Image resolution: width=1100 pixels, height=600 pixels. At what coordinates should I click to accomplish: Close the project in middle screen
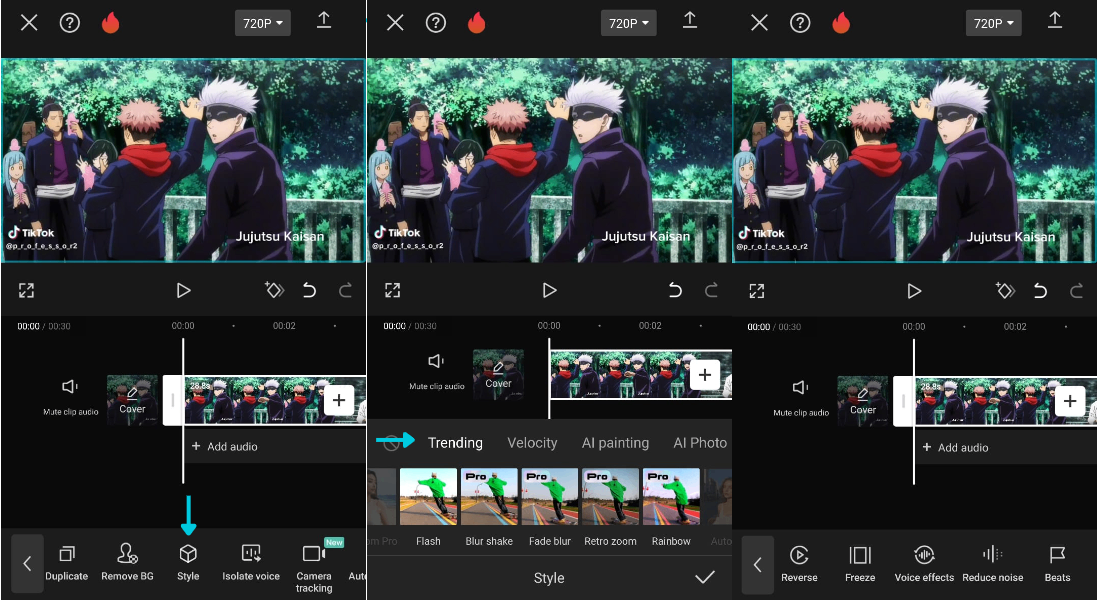pos(395,23)
